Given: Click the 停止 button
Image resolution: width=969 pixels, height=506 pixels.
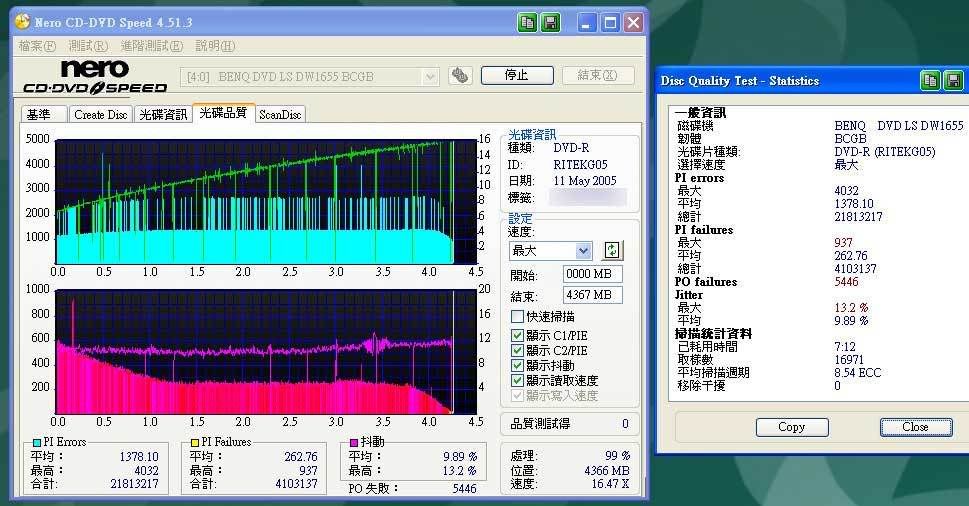Looking at the screenshot, I should click(517, 75).
